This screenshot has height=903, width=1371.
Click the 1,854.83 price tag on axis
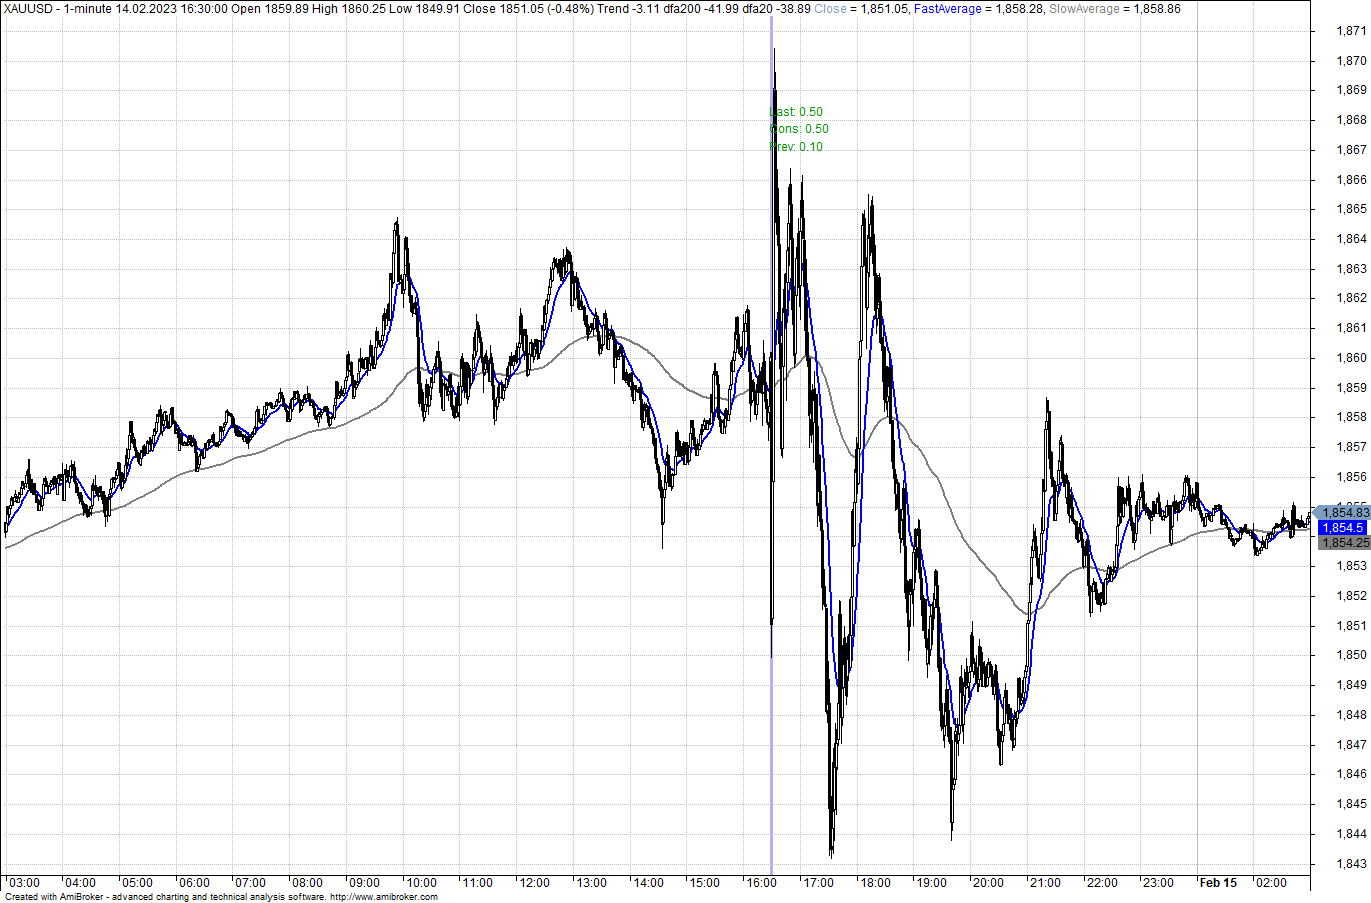[1342, 512]
